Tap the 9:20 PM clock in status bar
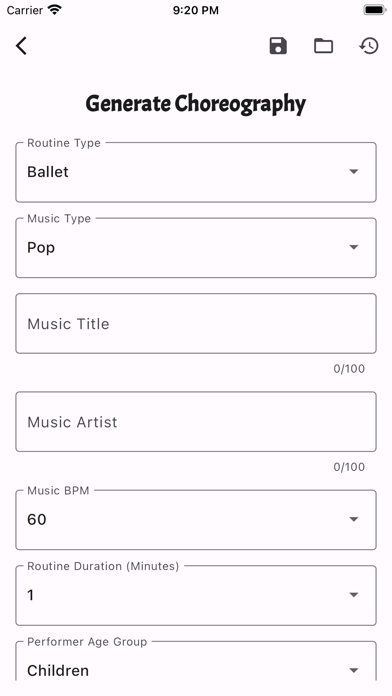 [x=196, y=10]
